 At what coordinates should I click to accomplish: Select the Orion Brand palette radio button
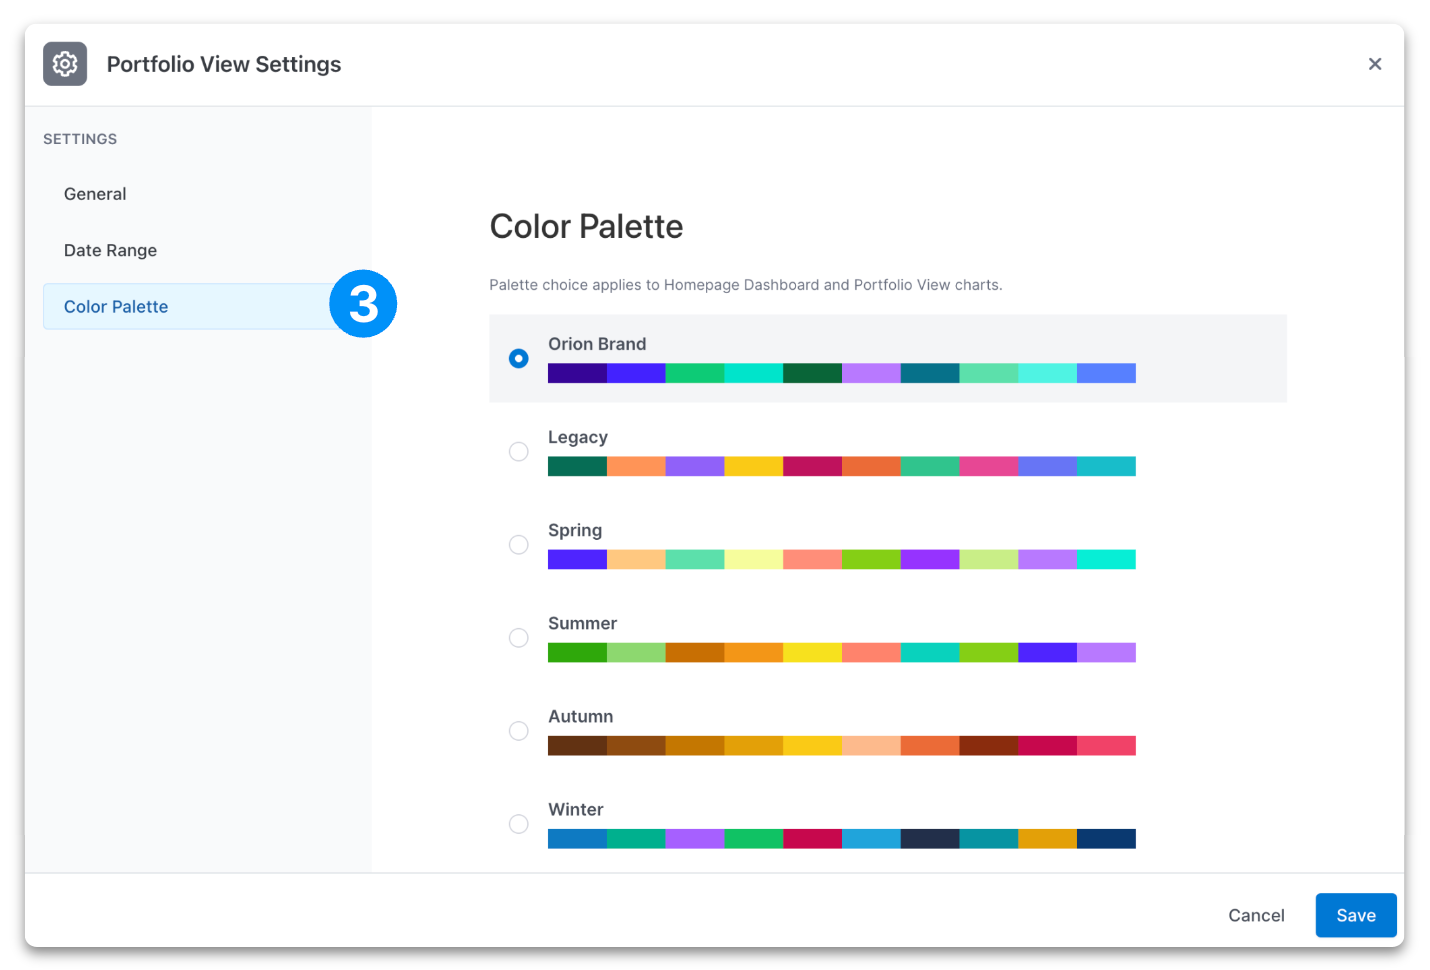(518, 357)
